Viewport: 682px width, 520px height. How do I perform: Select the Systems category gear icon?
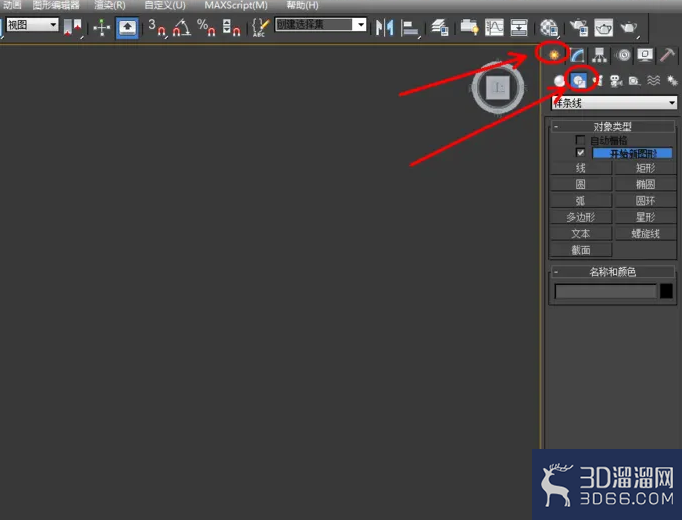click(672, 81)
